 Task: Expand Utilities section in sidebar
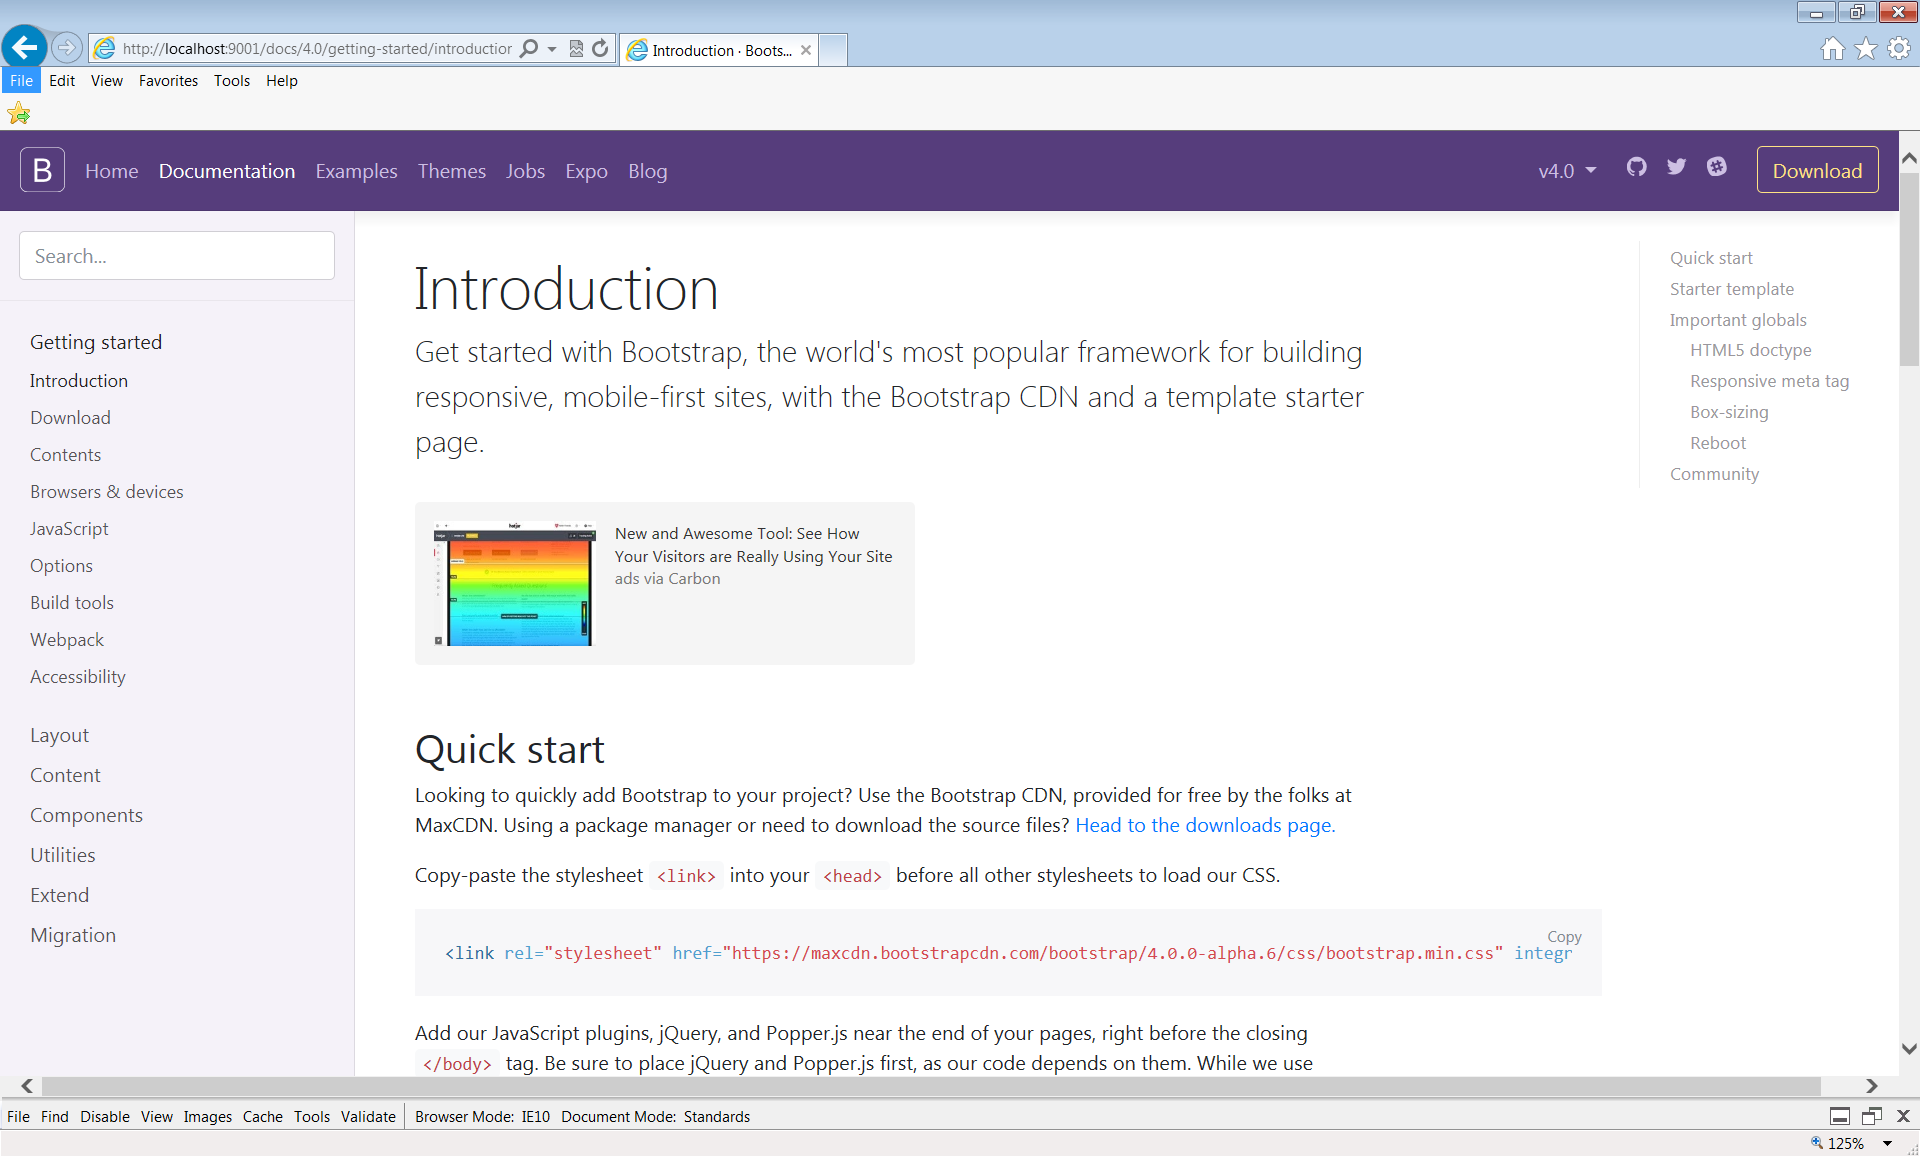pos(63,855)
